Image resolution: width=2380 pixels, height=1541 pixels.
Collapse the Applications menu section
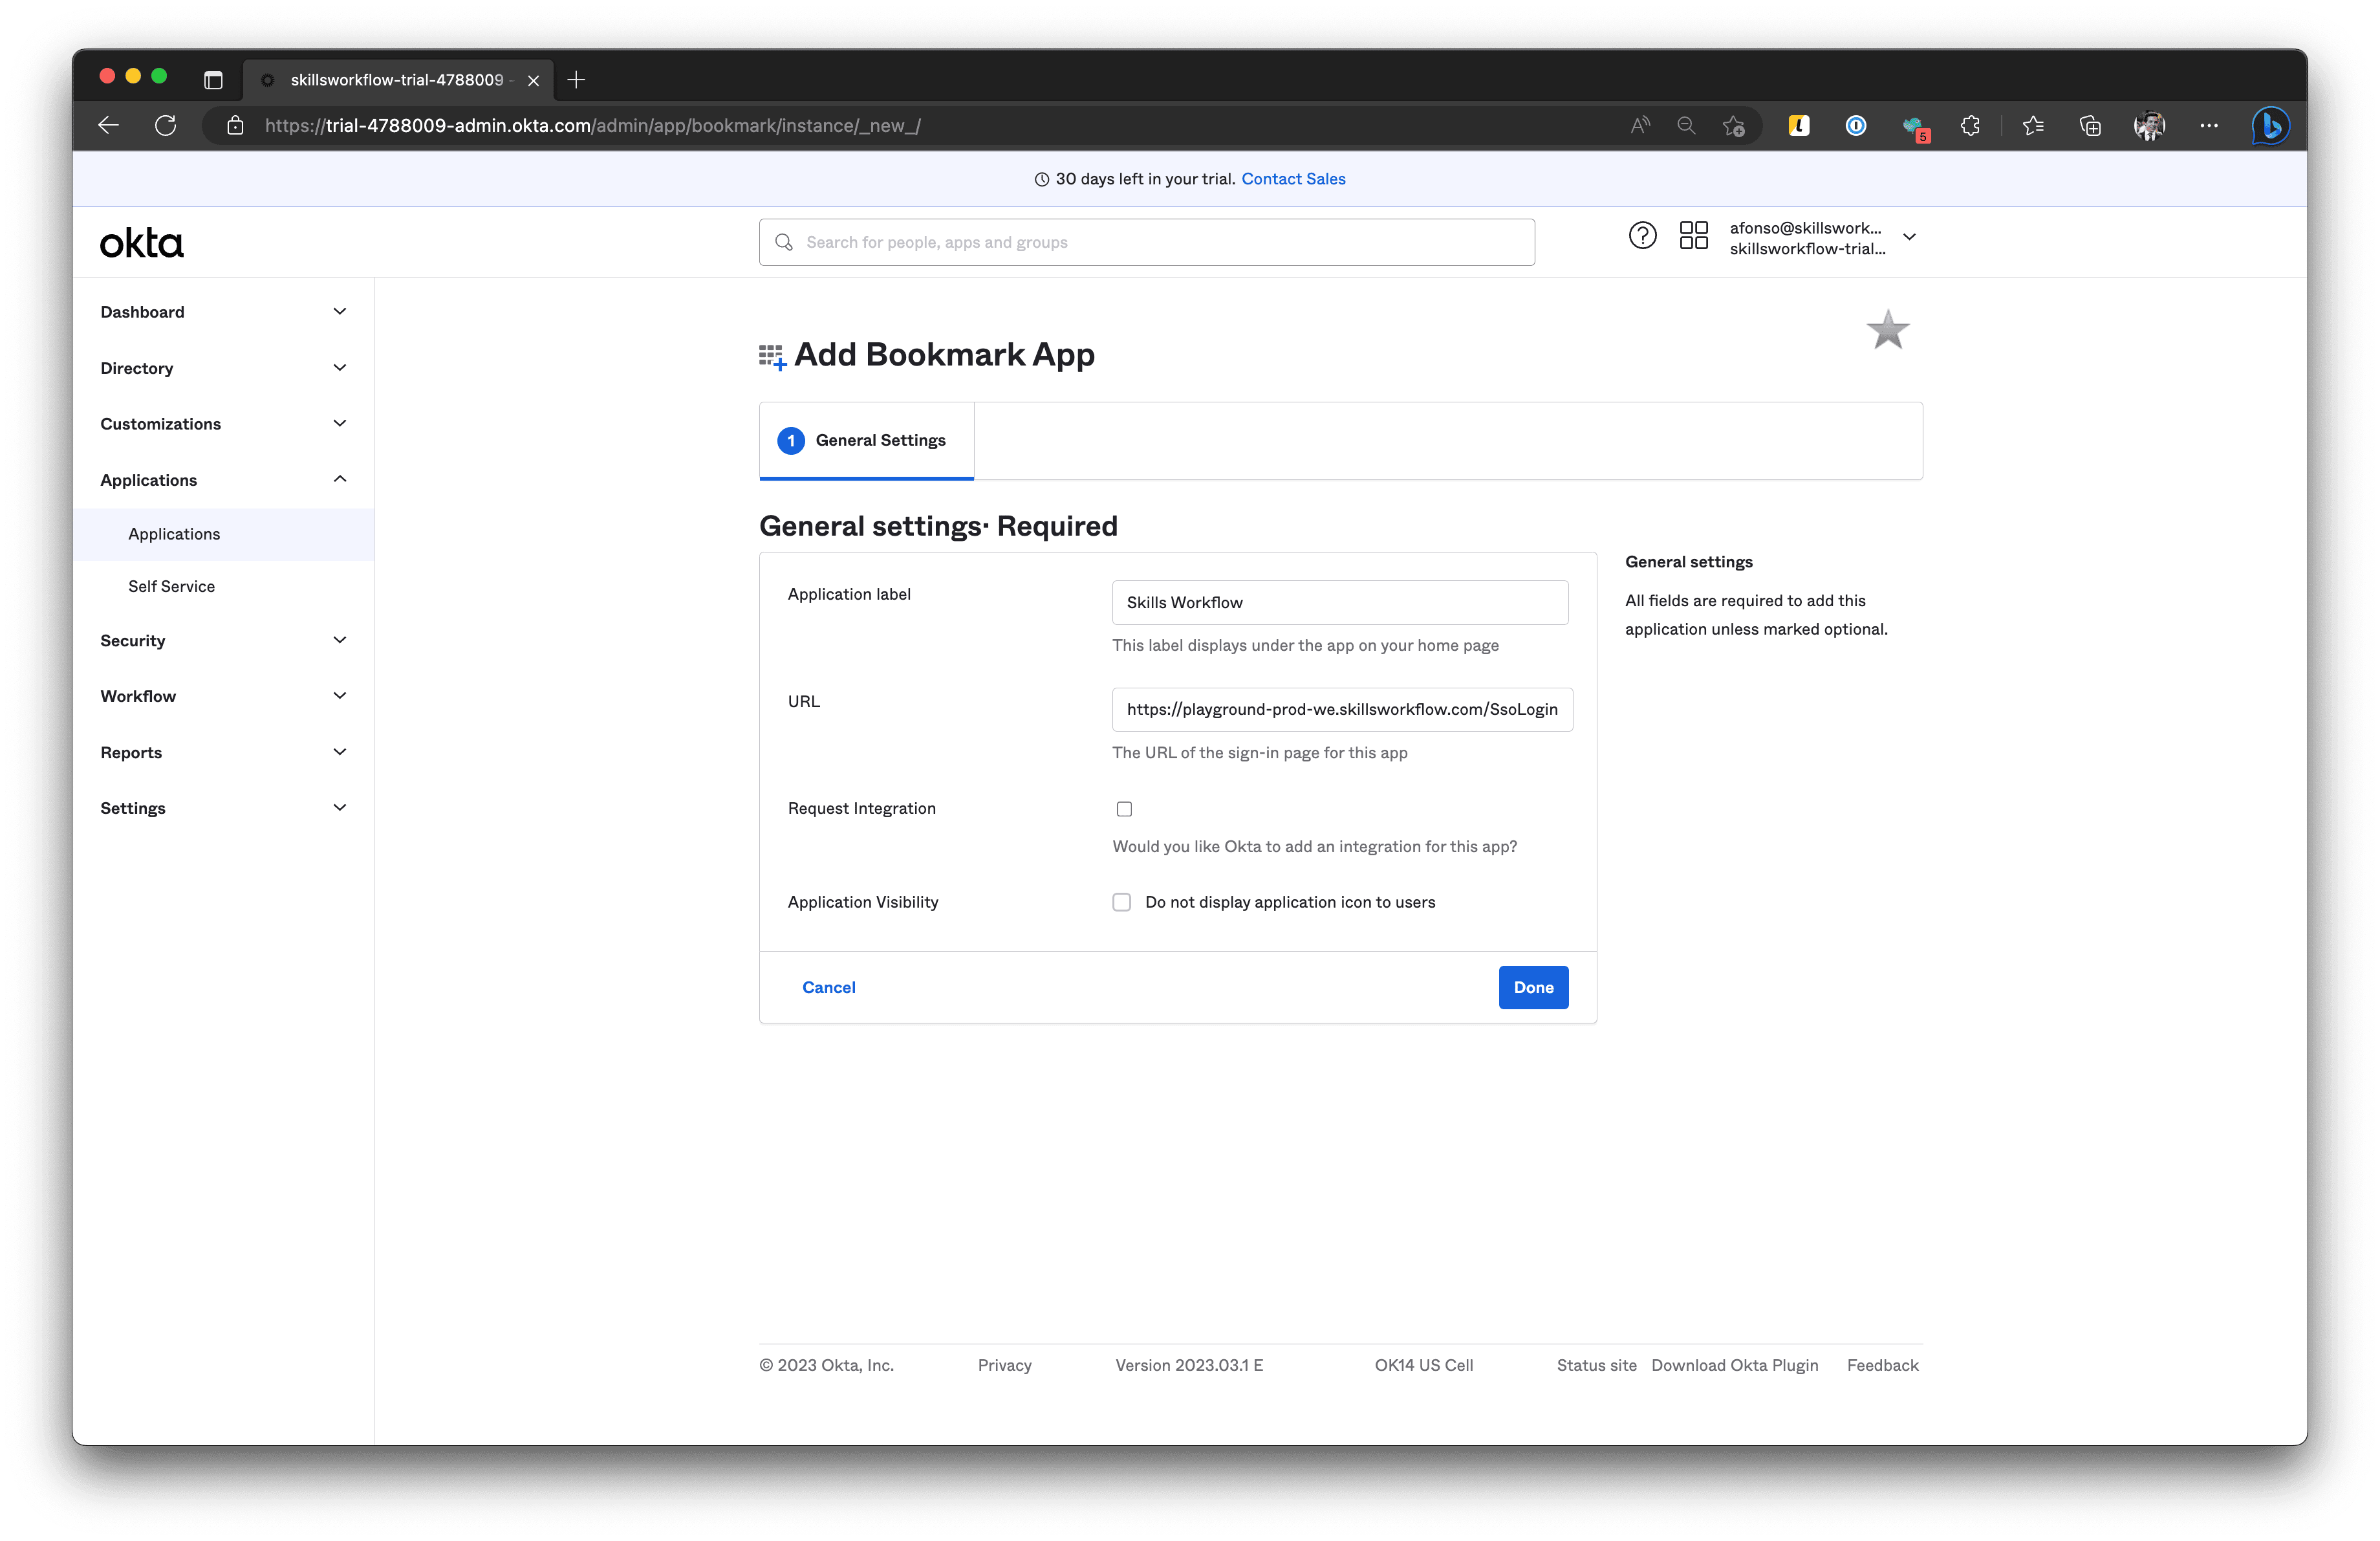point(223,480)
